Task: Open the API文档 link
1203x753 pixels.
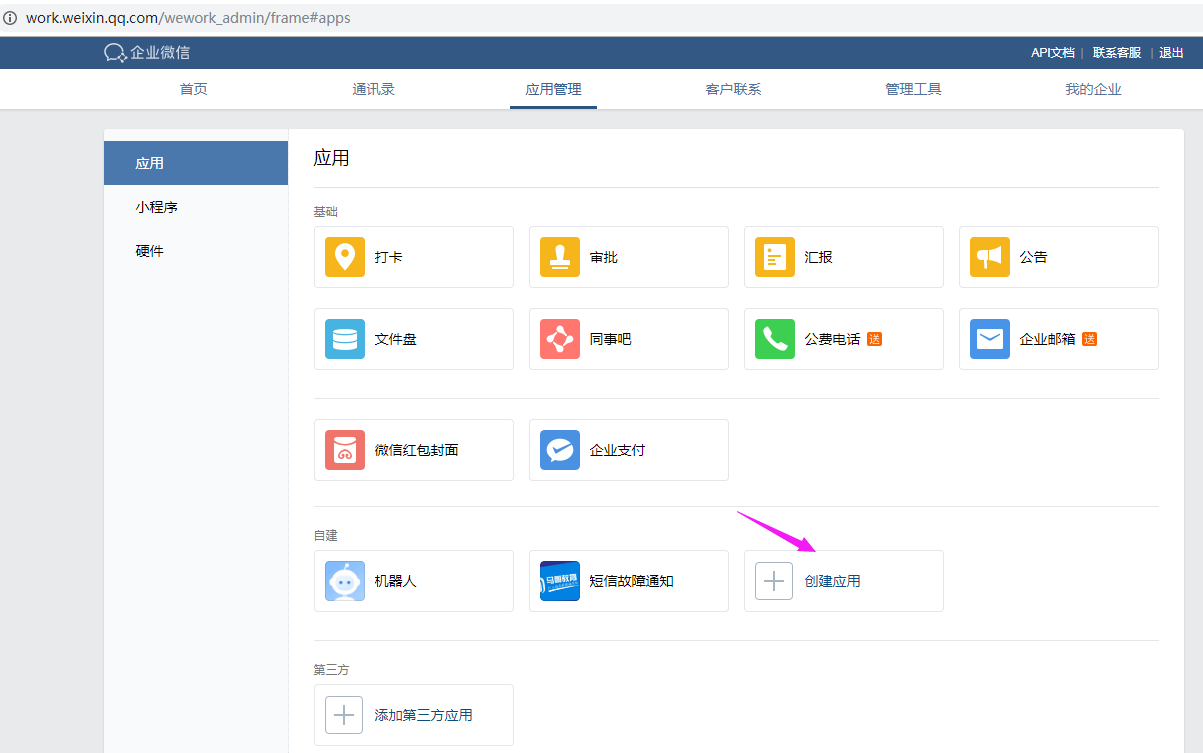Action: click(x=1053, y=53)
